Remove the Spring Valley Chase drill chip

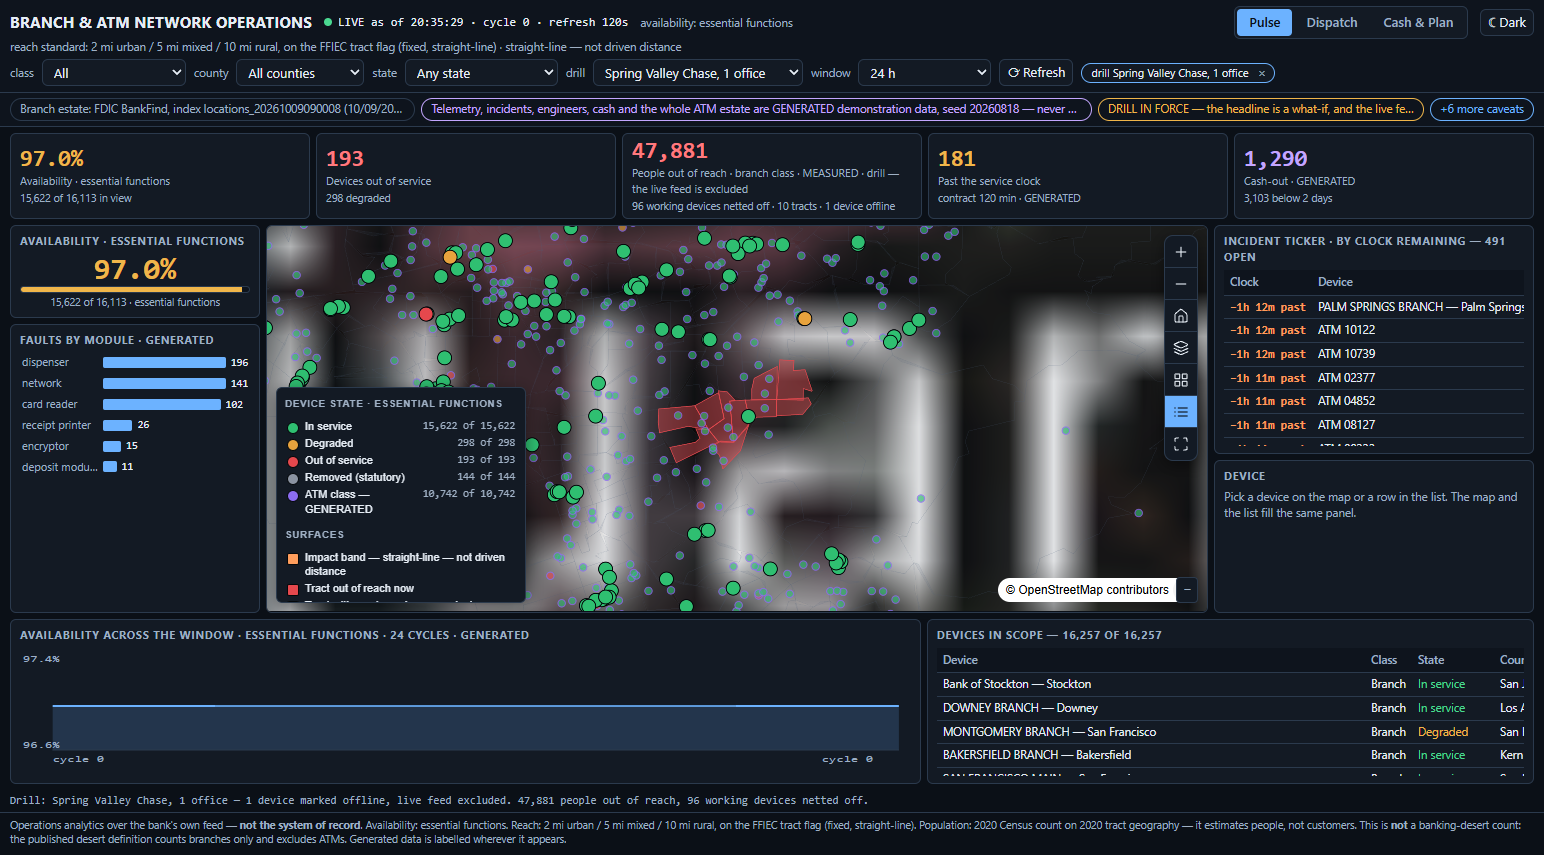click(1262, 73)
